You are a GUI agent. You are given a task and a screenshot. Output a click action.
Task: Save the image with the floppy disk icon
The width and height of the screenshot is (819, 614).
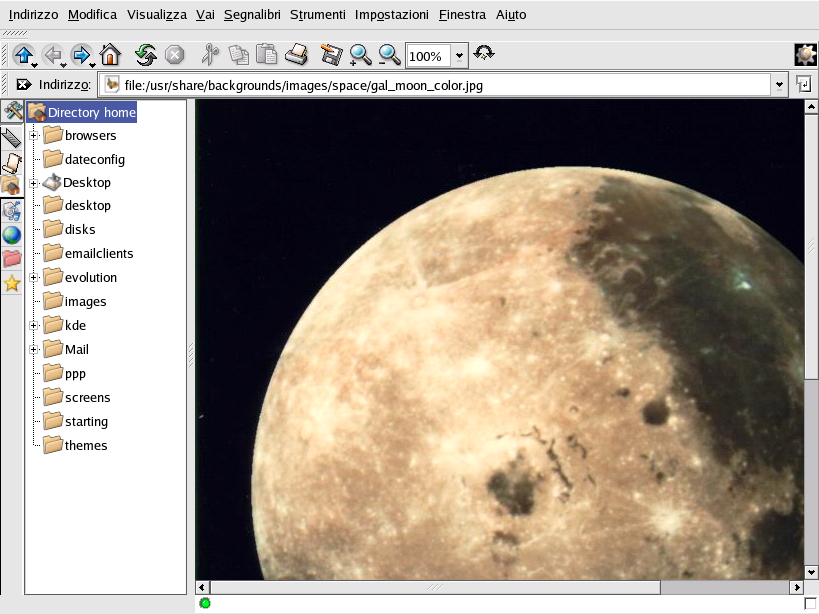coord(331,54)
